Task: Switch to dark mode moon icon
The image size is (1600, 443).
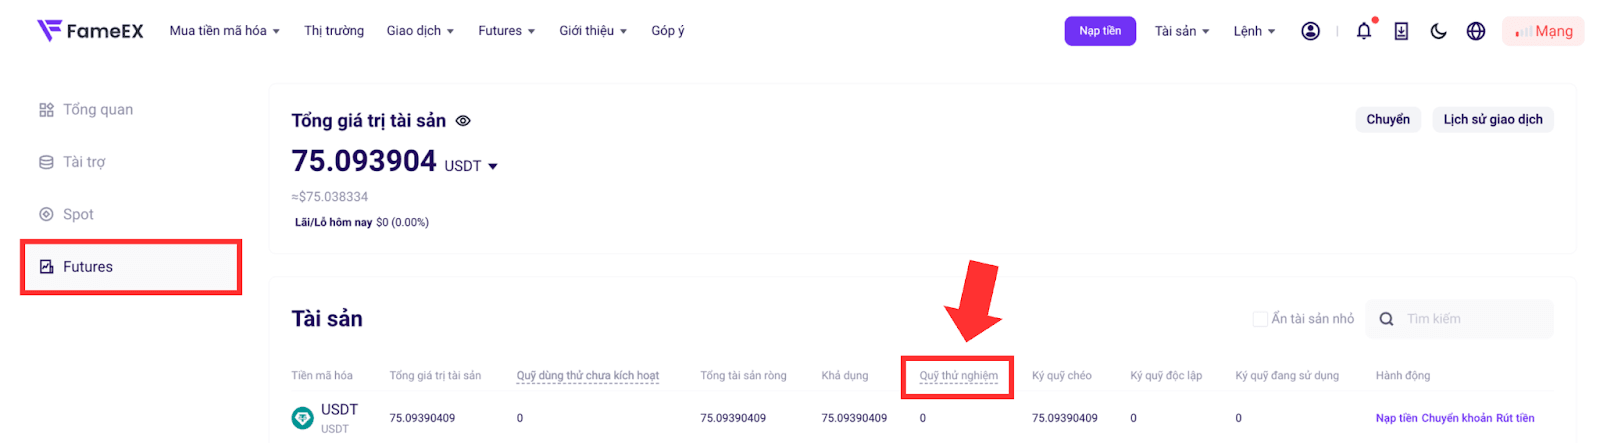Action: (1438, 31)
